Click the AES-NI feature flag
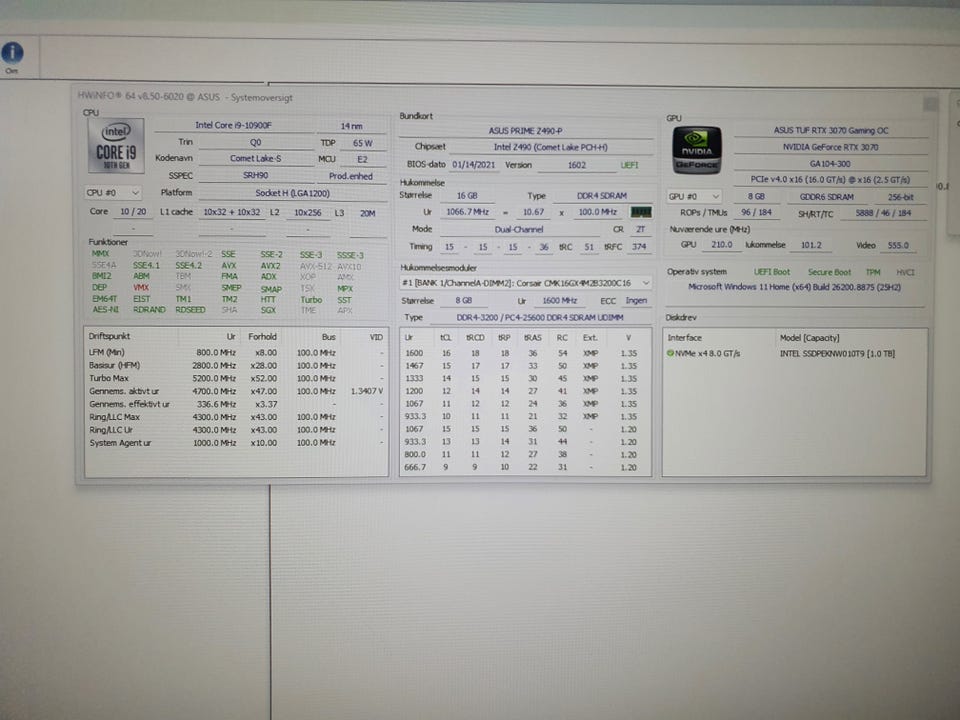The height and width of the screenshot is (720, 960). (x=105, y=310)
